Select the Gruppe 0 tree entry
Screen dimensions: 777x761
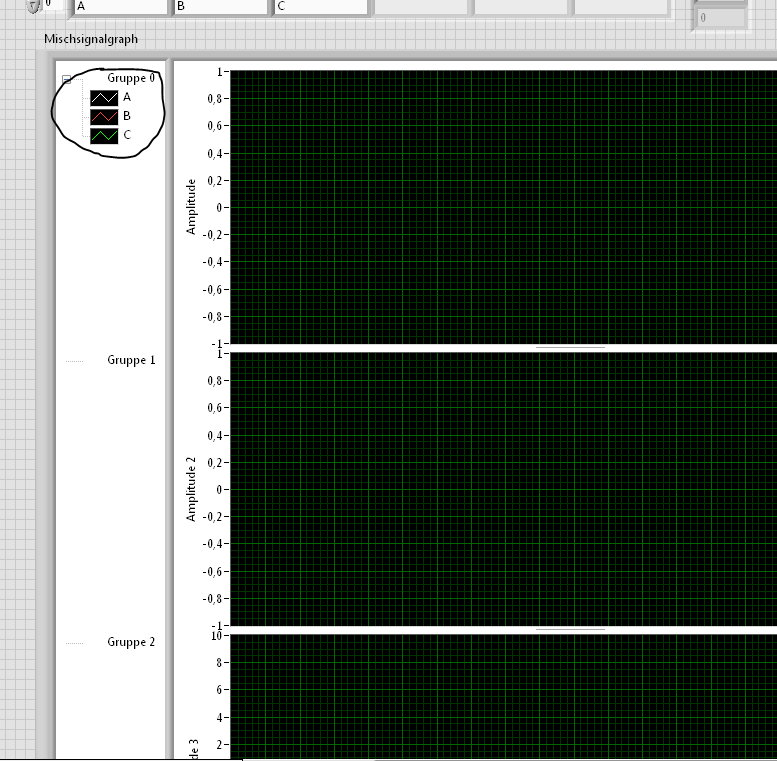131,78
